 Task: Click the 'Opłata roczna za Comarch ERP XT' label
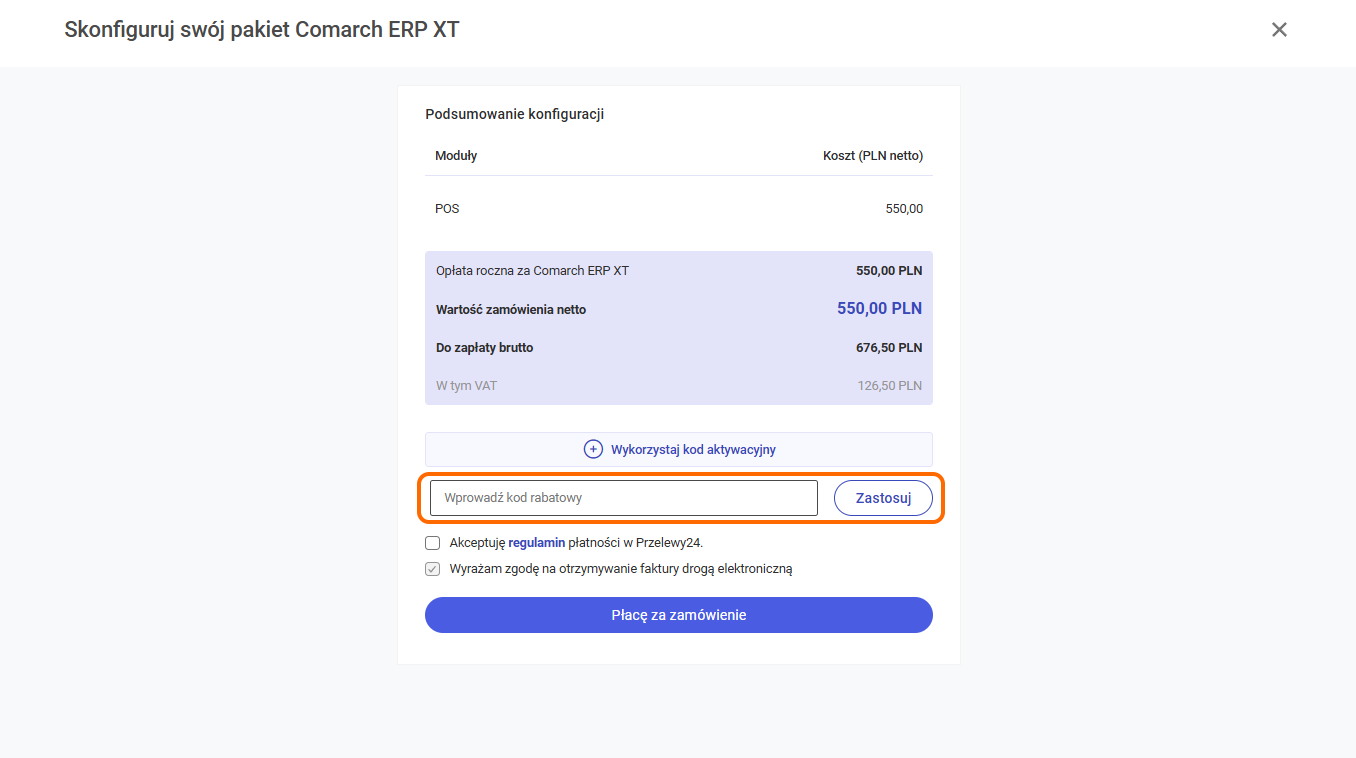[x=532, y=271]
